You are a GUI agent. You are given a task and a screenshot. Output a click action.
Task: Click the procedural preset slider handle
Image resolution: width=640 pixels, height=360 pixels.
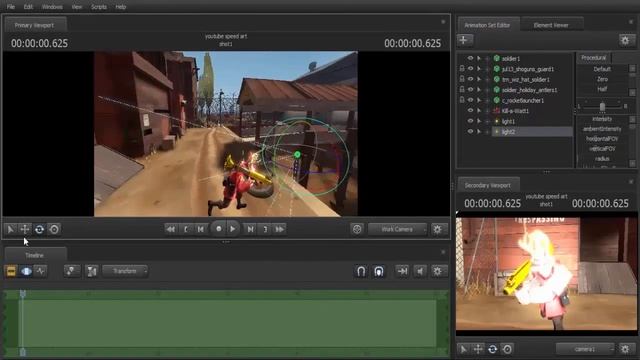click(602, 107)
